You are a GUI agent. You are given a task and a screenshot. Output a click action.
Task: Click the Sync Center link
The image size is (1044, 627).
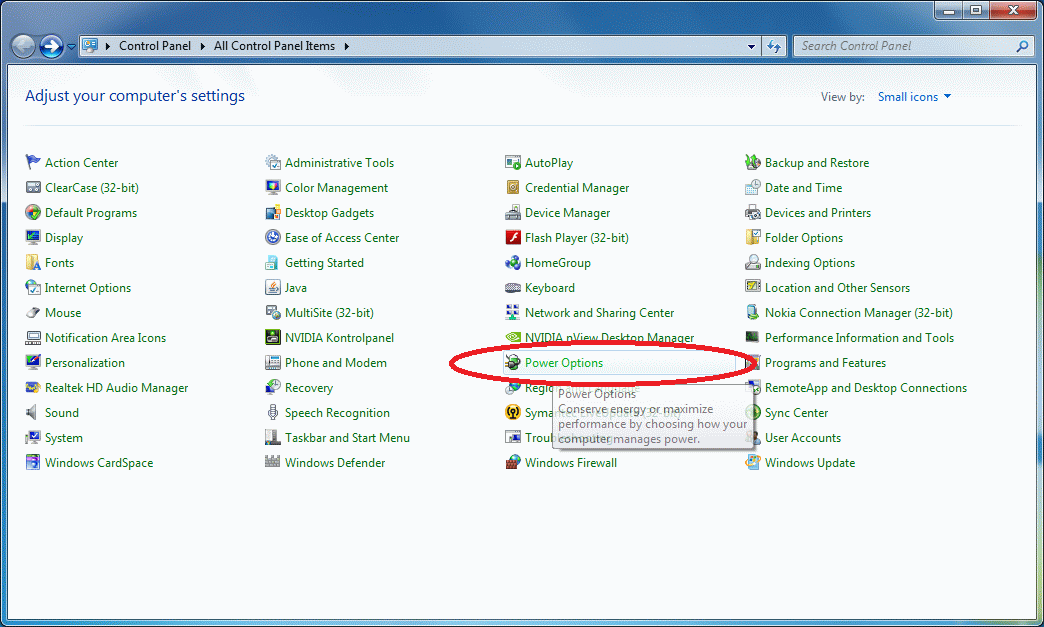point(796,413)
